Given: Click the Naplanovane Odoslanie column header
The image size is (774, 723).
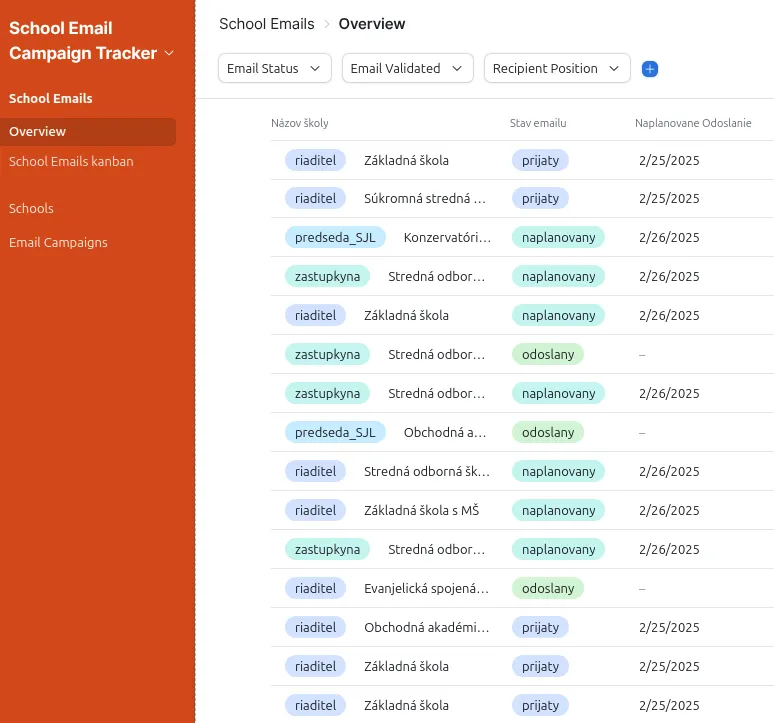Looking at the screenshot, I should (693, 123).
